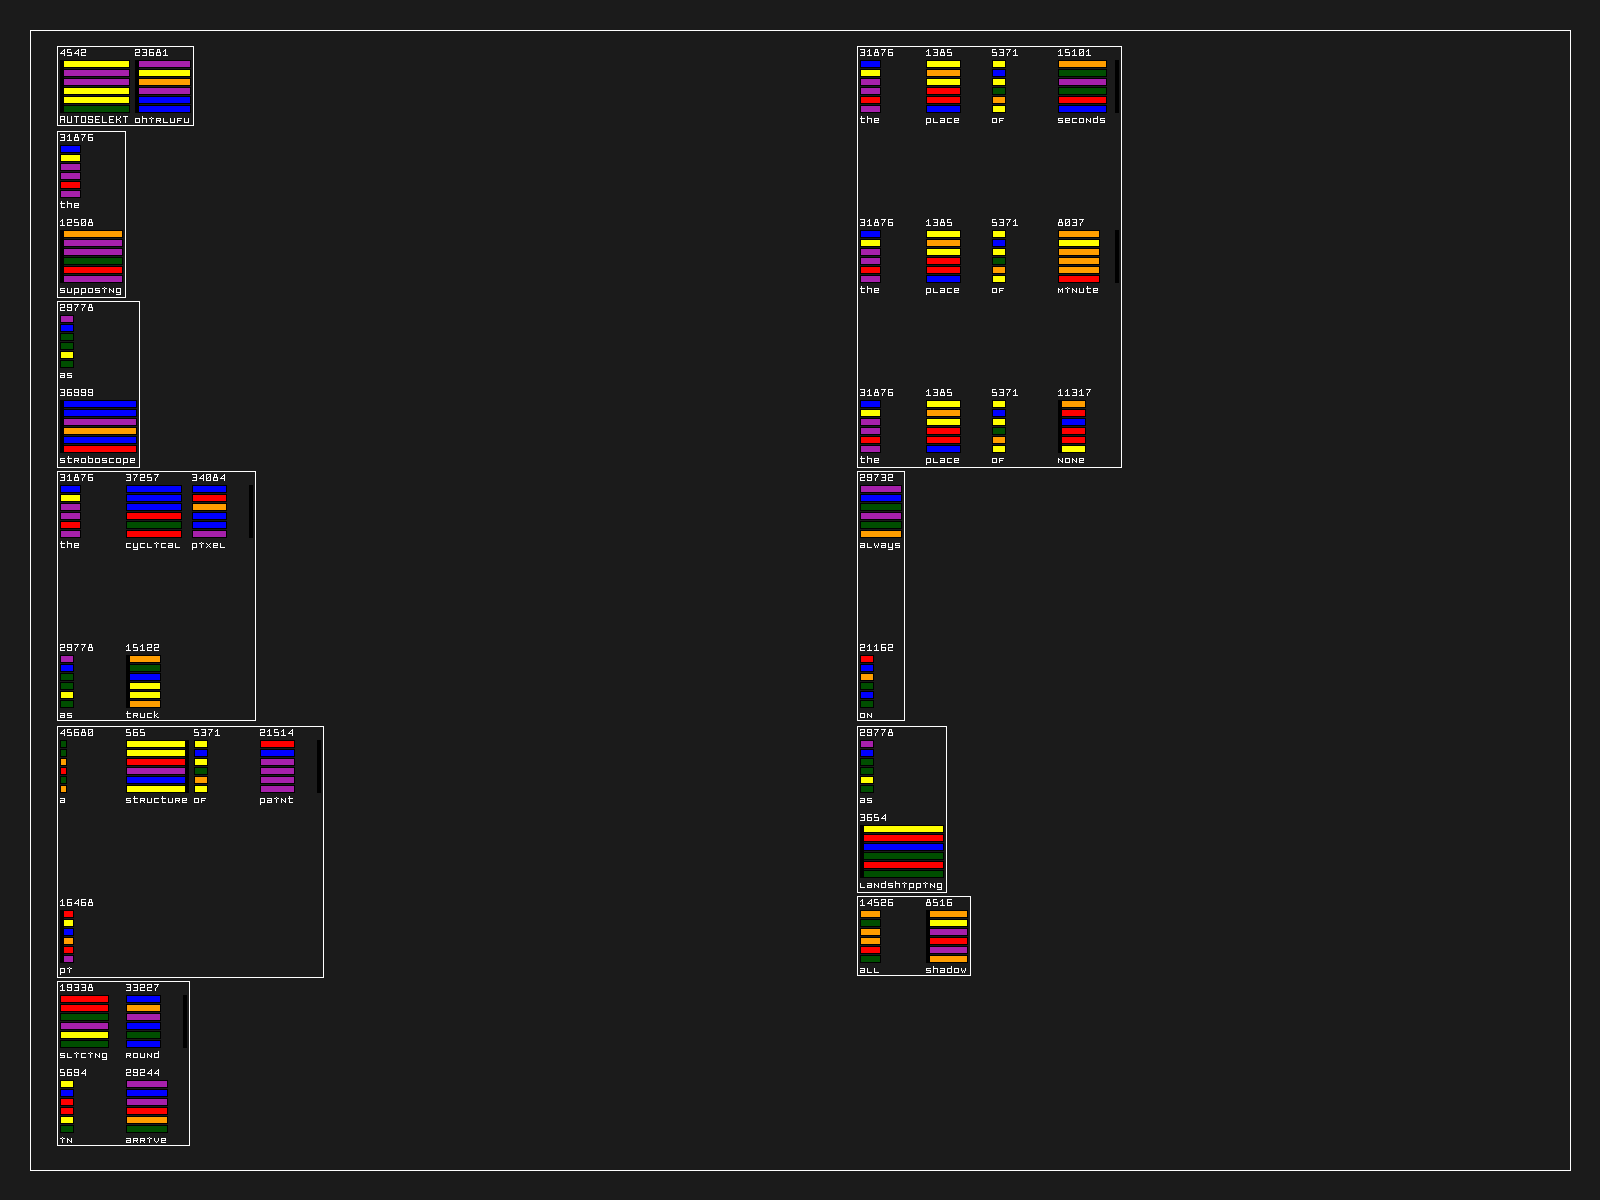Click the 'seconds' color bar block
The image size is (1600, 1200).
[1082, 86]
